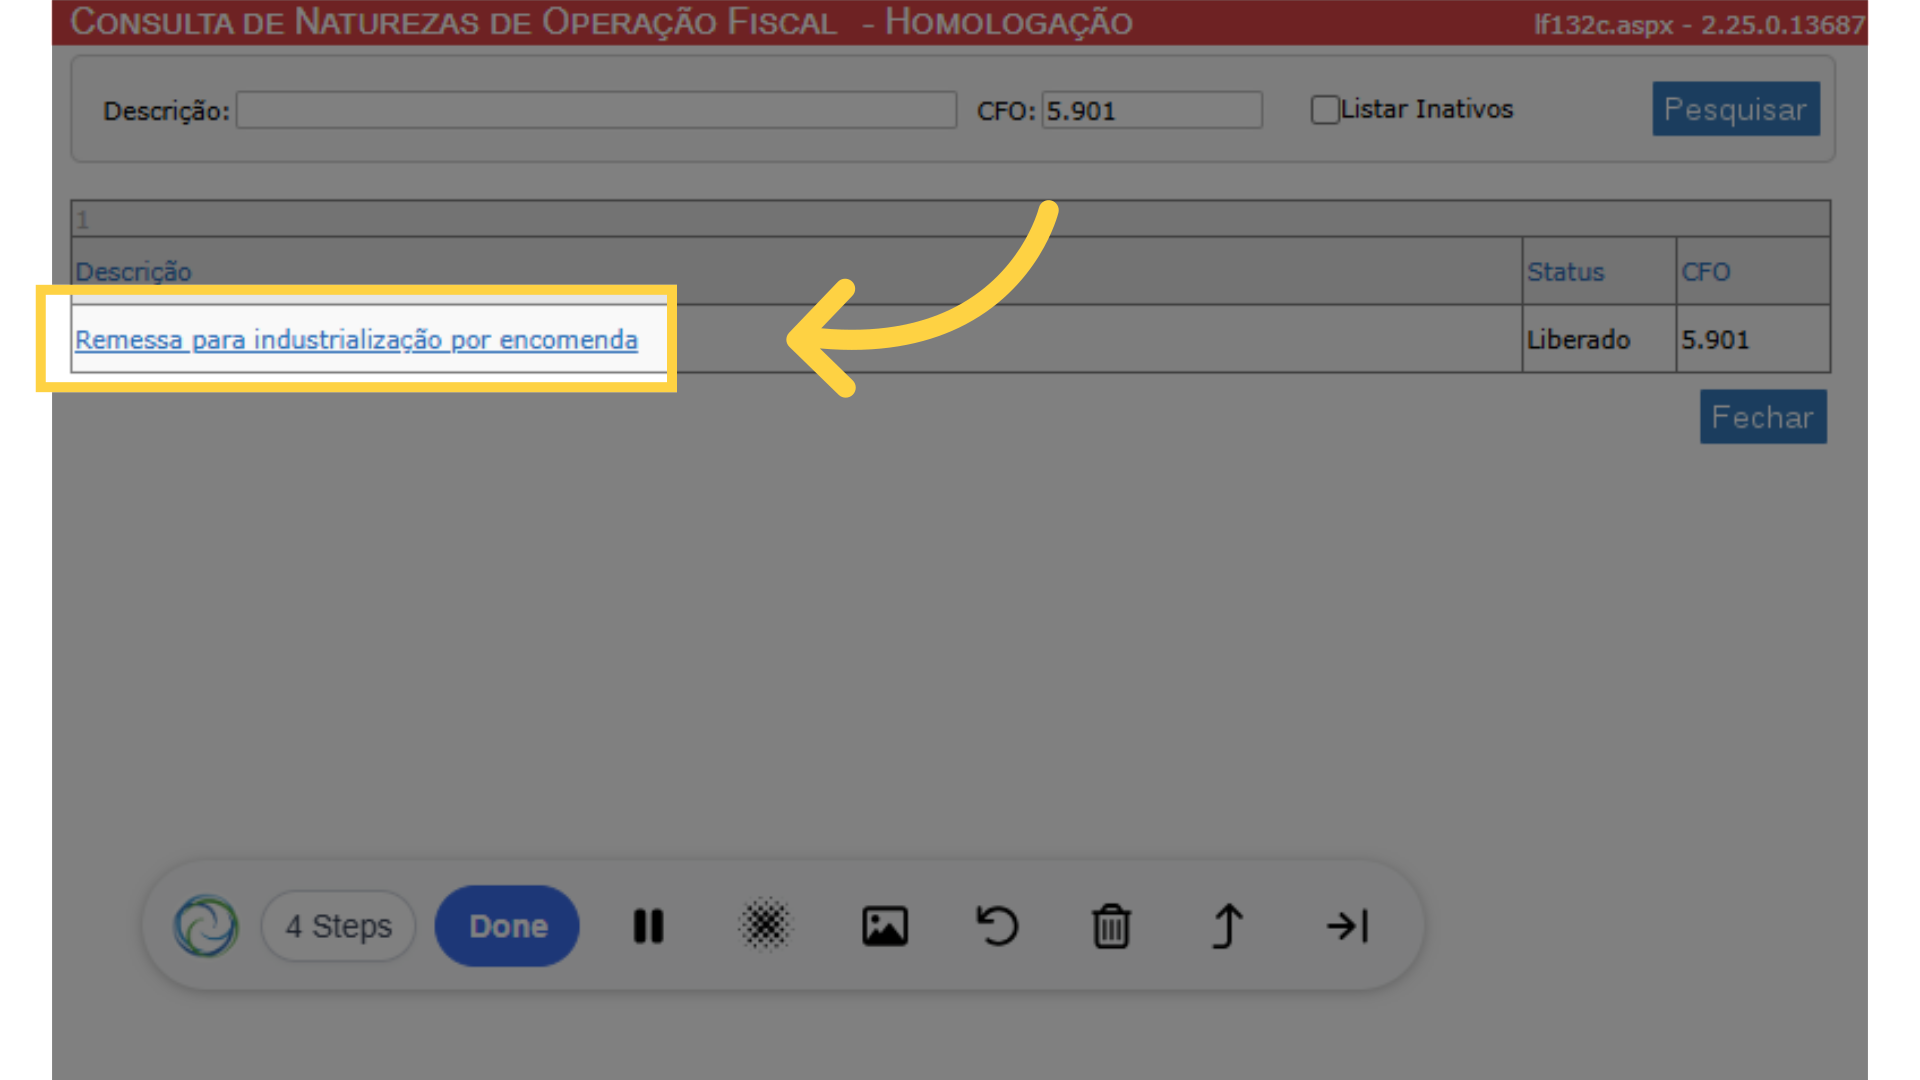Image resolution: width=1920 pixels, height=1080 pixels.
Task: Click the screenshot image icon
Action: 884,926
